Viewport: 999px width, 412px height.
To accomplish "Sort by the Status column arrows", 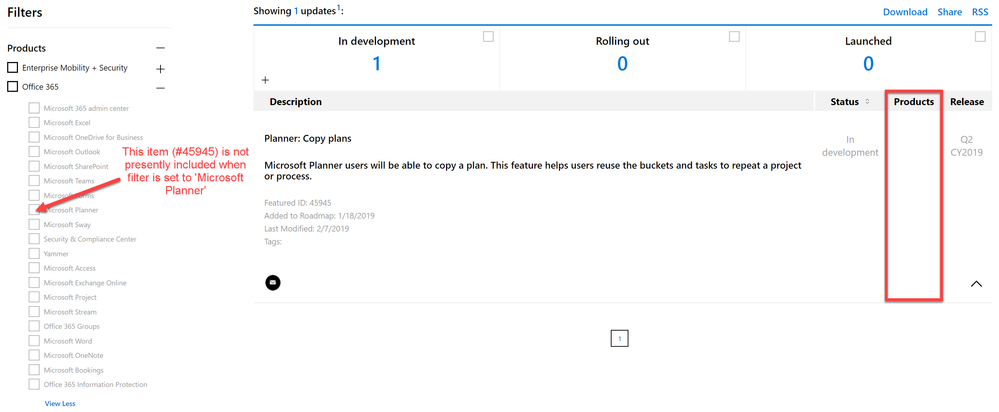I will pyautogui.click(x=866, y=102).
